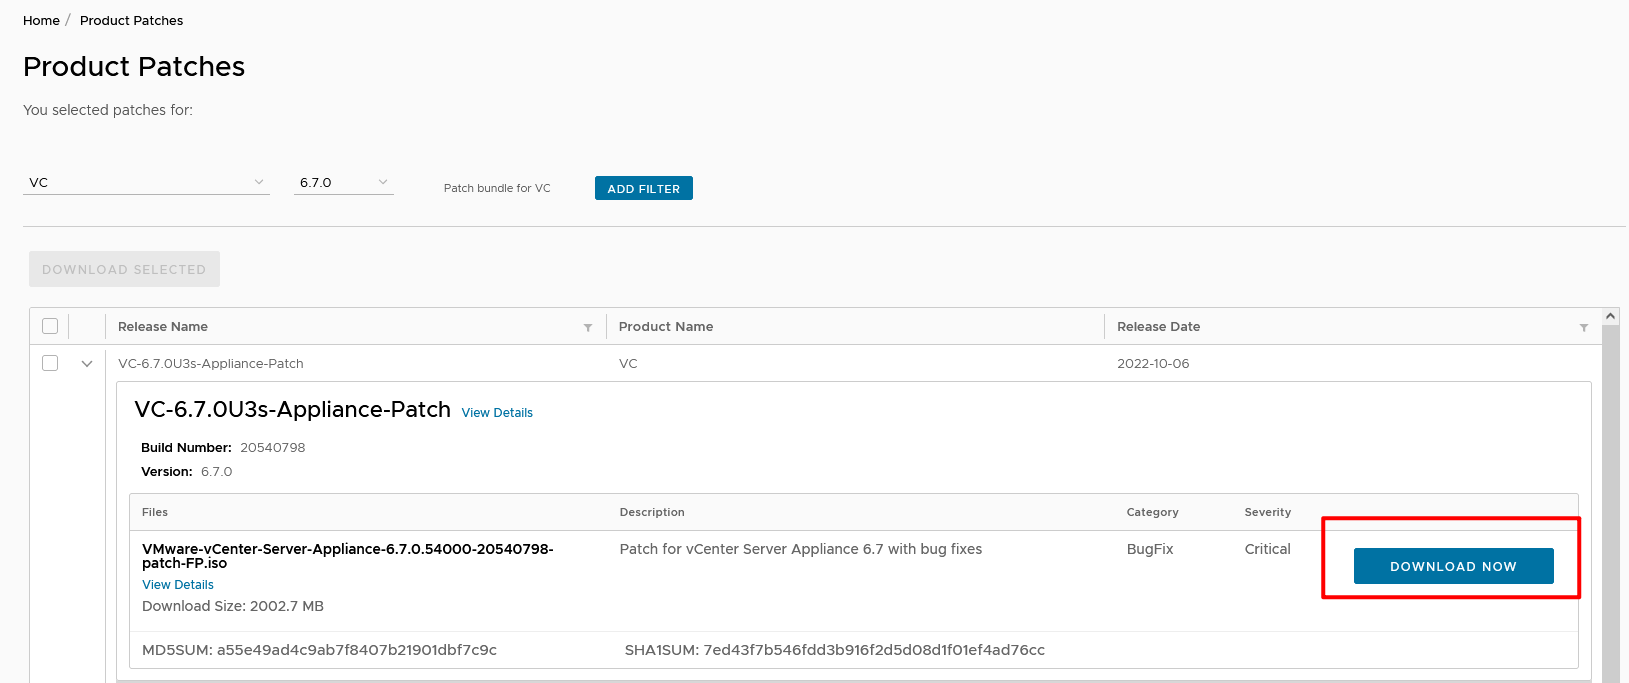Click the DOWNLOAD SELECTED button
Image resolution: width=1629 pixels, height=683 pixels.
(124, 269)
